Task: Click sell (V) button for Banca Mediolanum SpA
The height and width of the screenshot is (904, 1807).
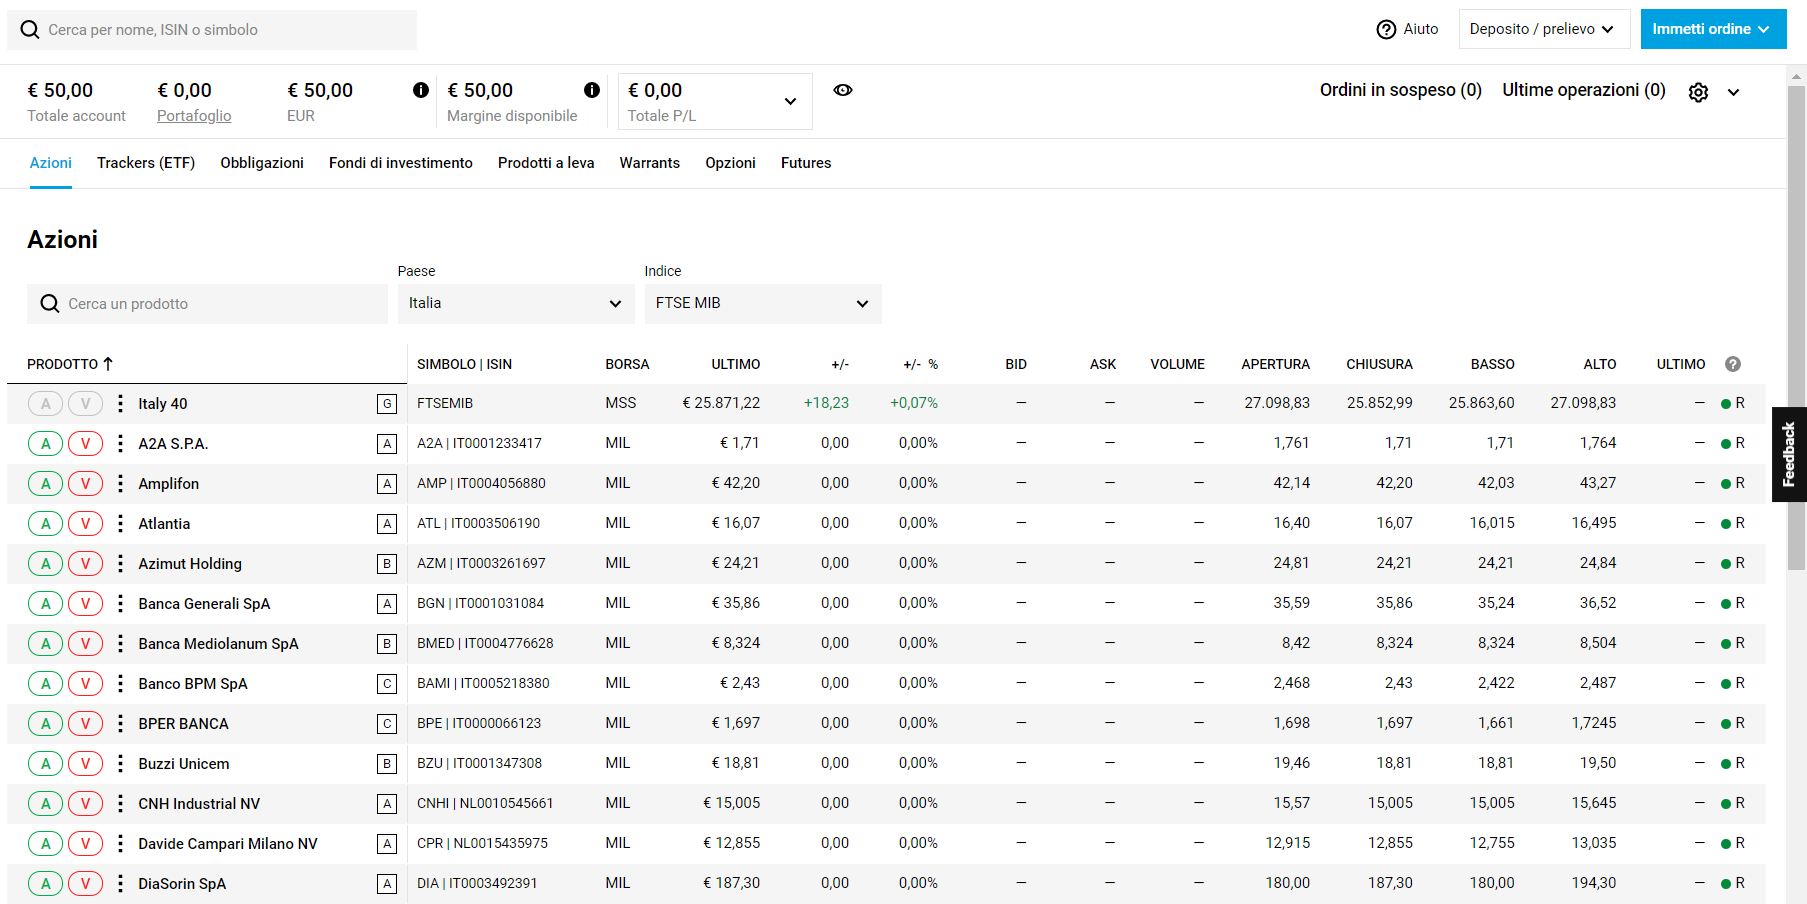Action: coord(86,644)
